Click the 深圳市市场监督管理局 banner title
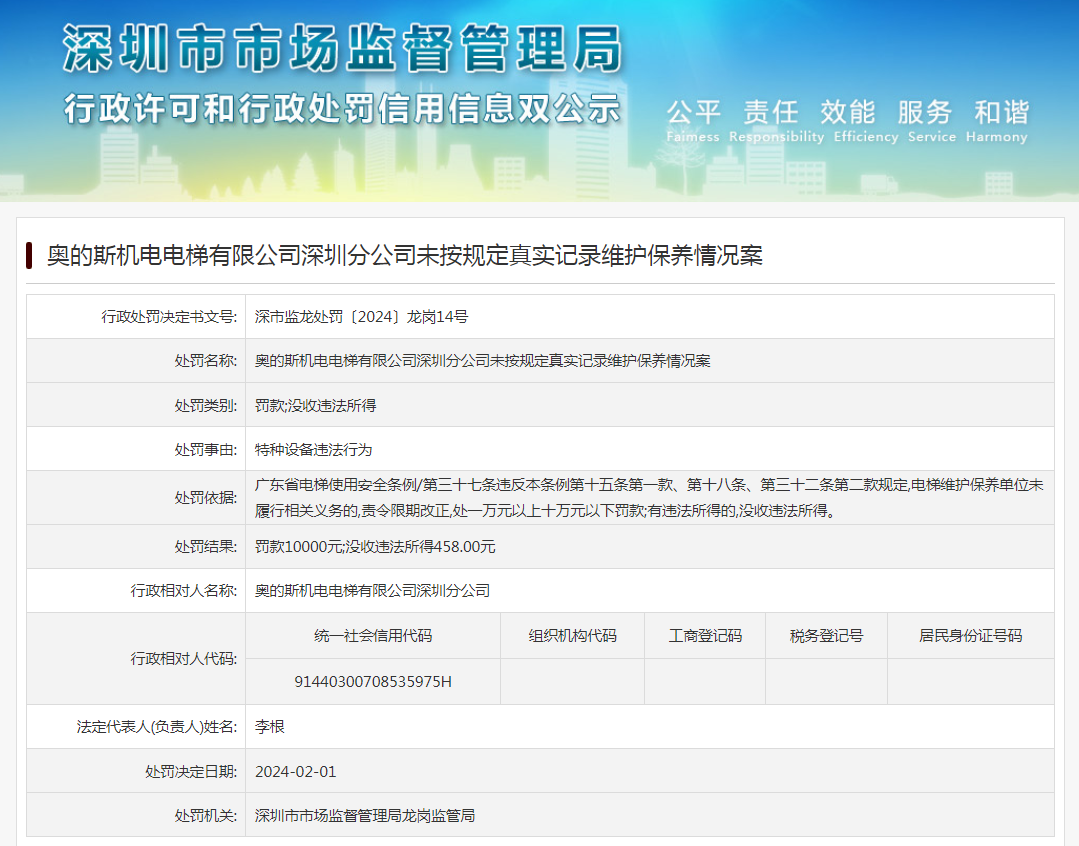This screenshot has height=846, width=1079. click(343, 48)
